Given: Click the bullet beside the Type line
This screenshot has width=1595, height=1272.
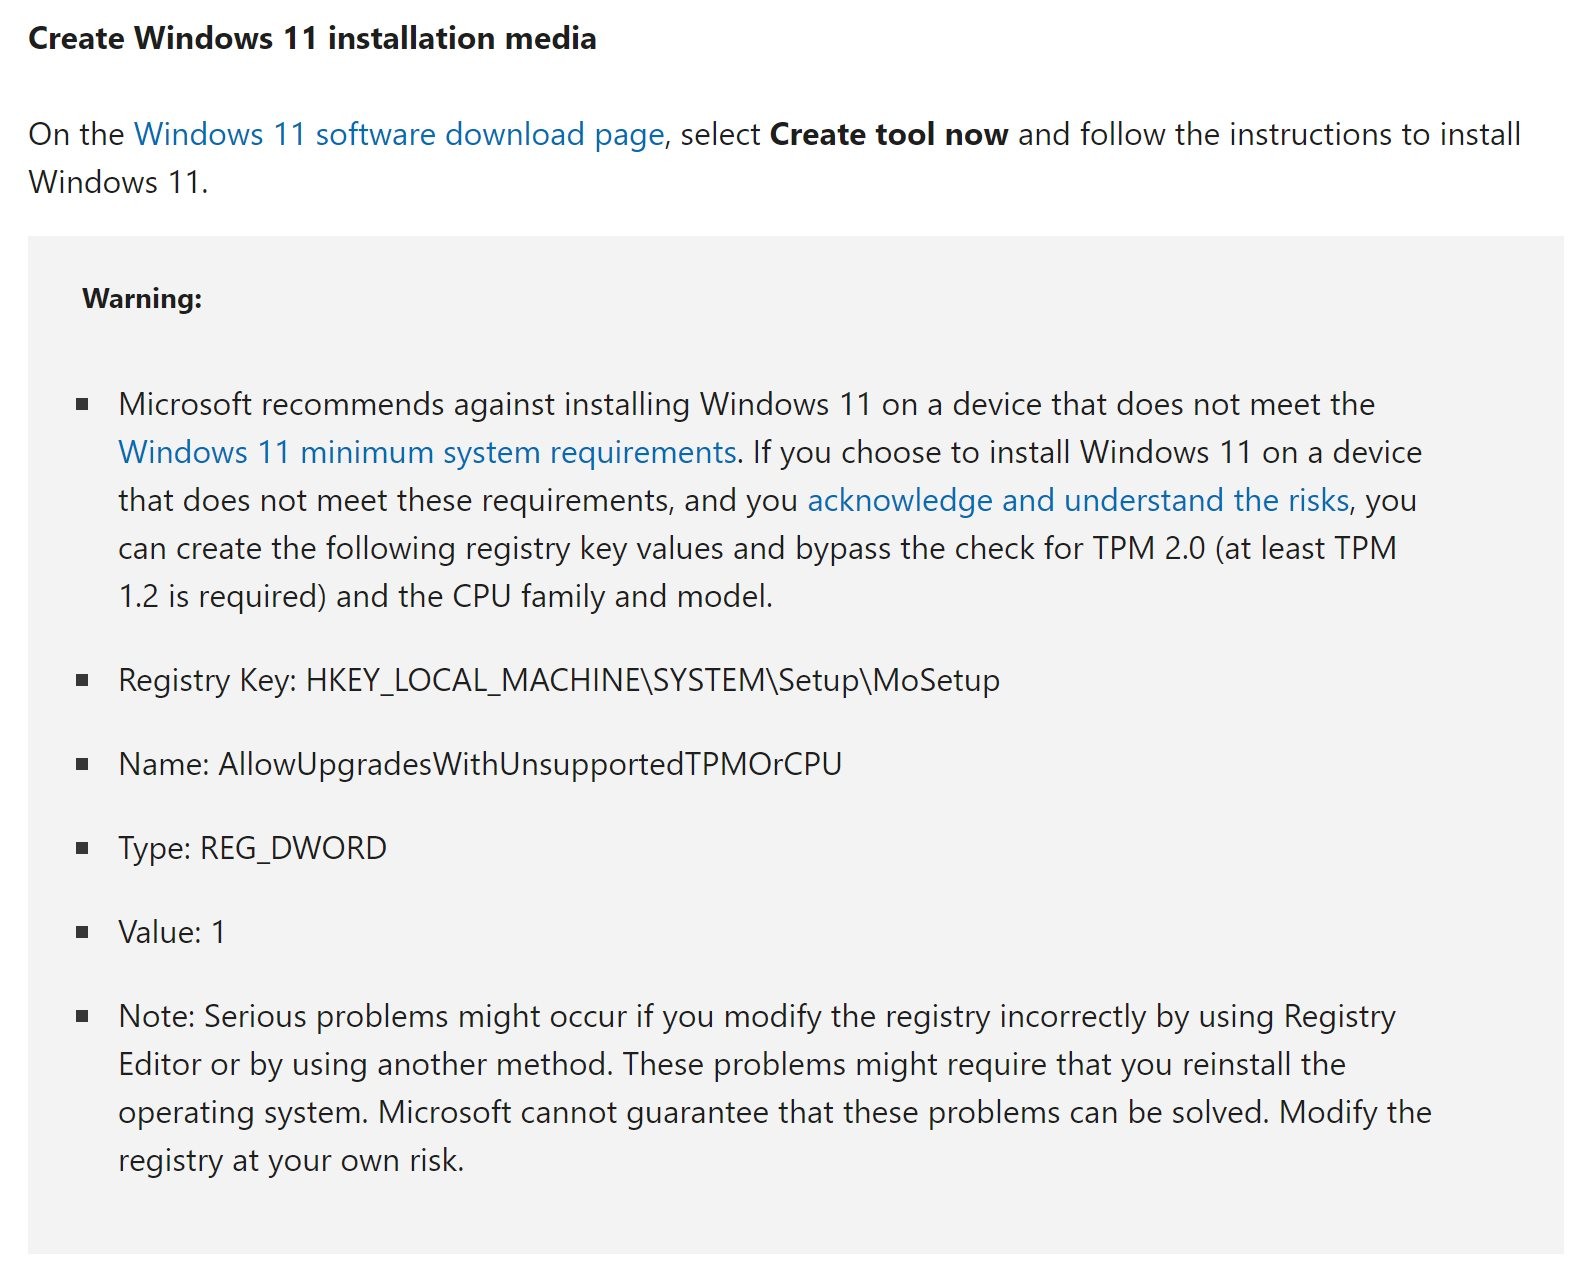Looking at the screenshot, I should [82, 848].
